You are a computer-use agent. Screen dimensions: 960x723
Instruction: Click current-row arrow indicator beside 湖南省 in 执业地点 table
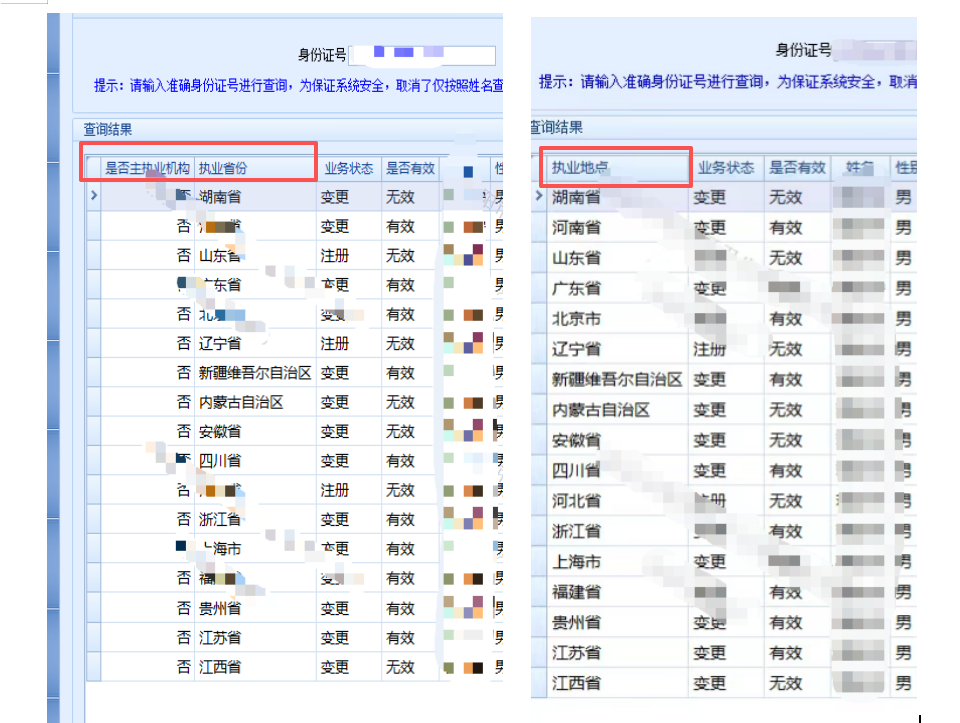click(x=539, y=196)
